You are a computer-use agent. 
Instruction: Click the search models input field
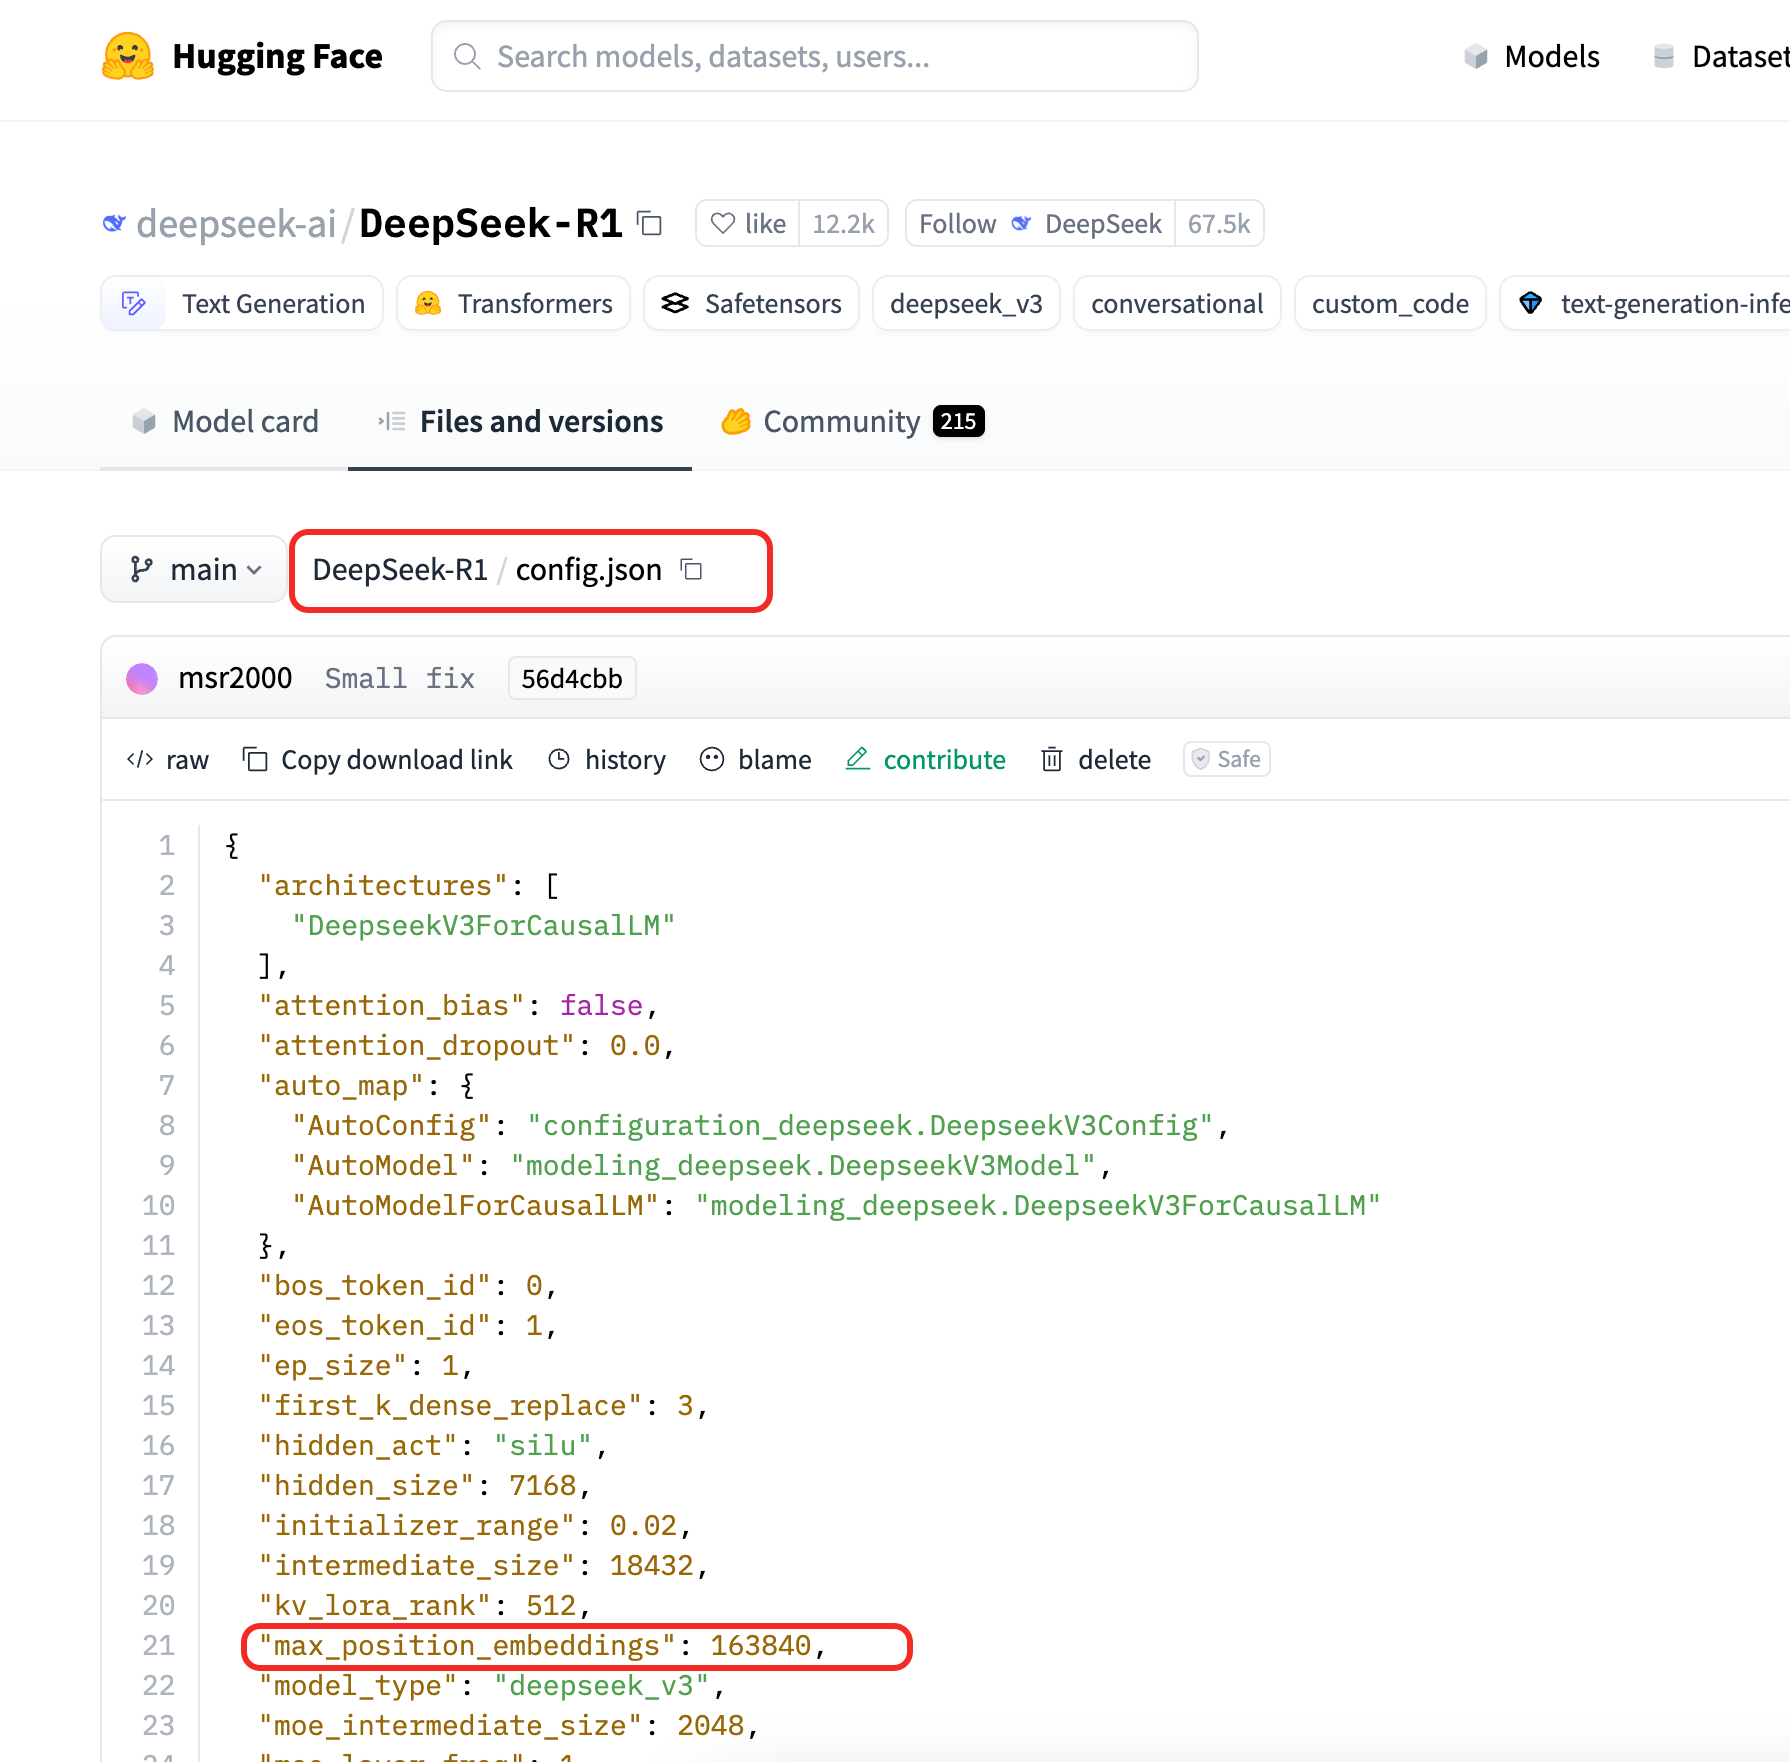click(x=815, y=56)
